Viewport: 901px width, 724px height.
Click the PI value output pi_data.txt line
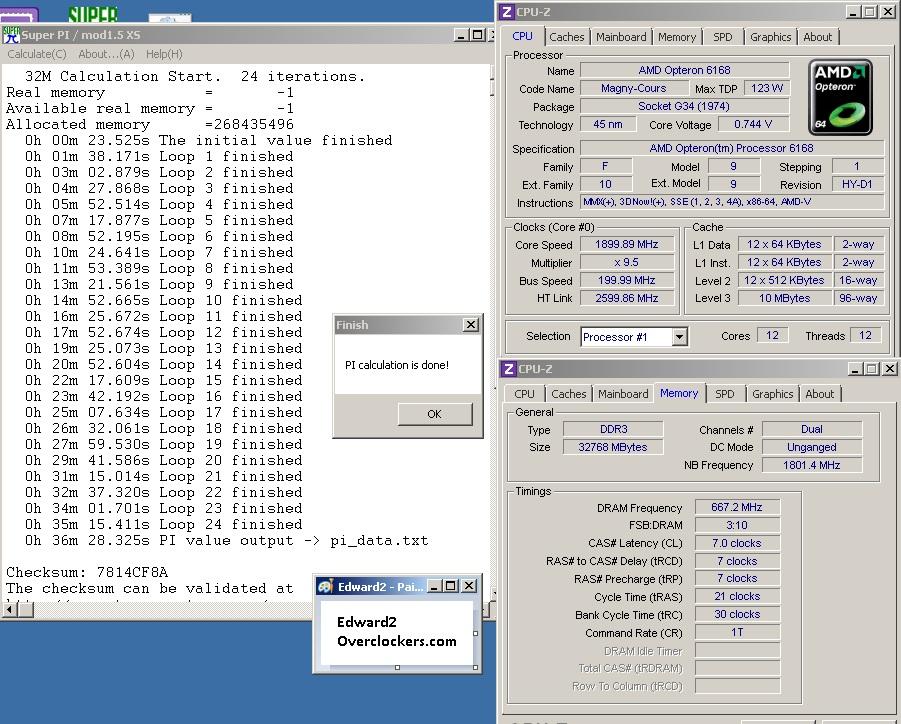click(x=226, y=541)
